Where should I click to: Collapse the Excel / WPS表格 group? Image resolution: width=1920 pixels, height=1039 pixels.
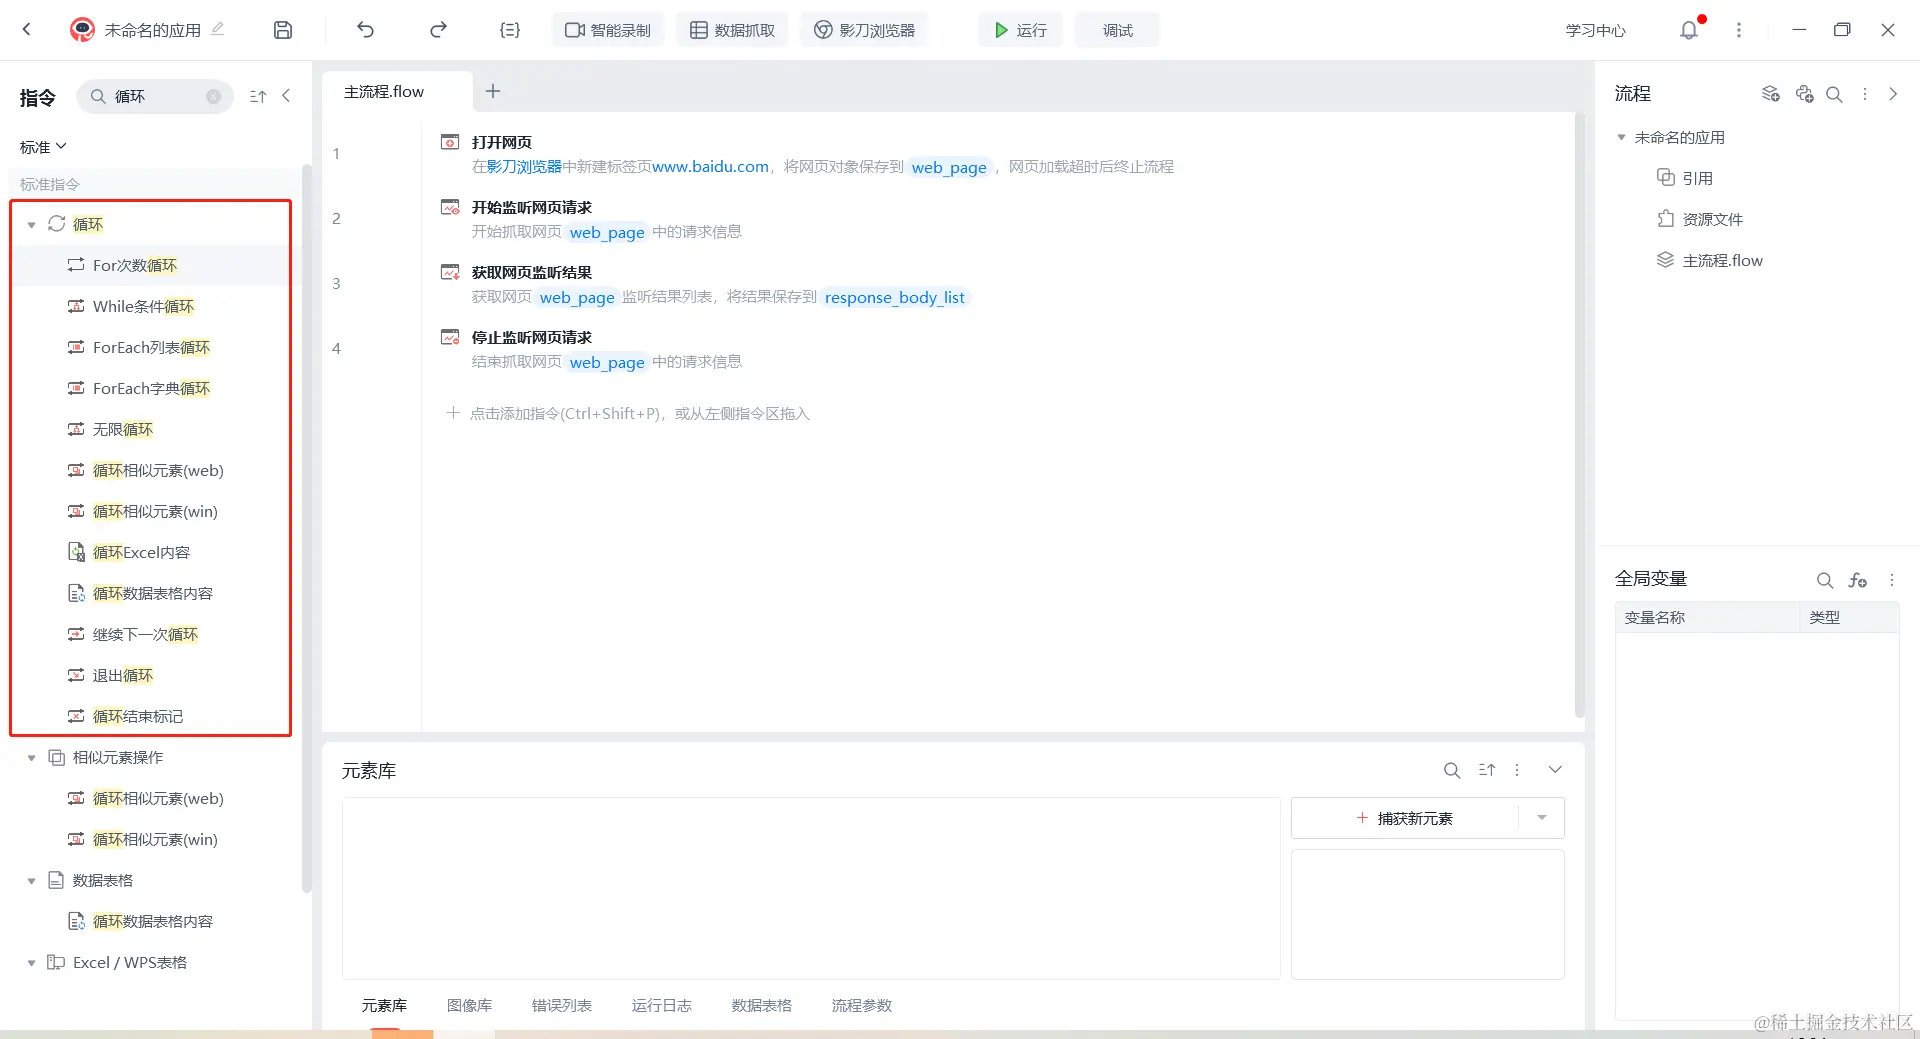[31, 963]
